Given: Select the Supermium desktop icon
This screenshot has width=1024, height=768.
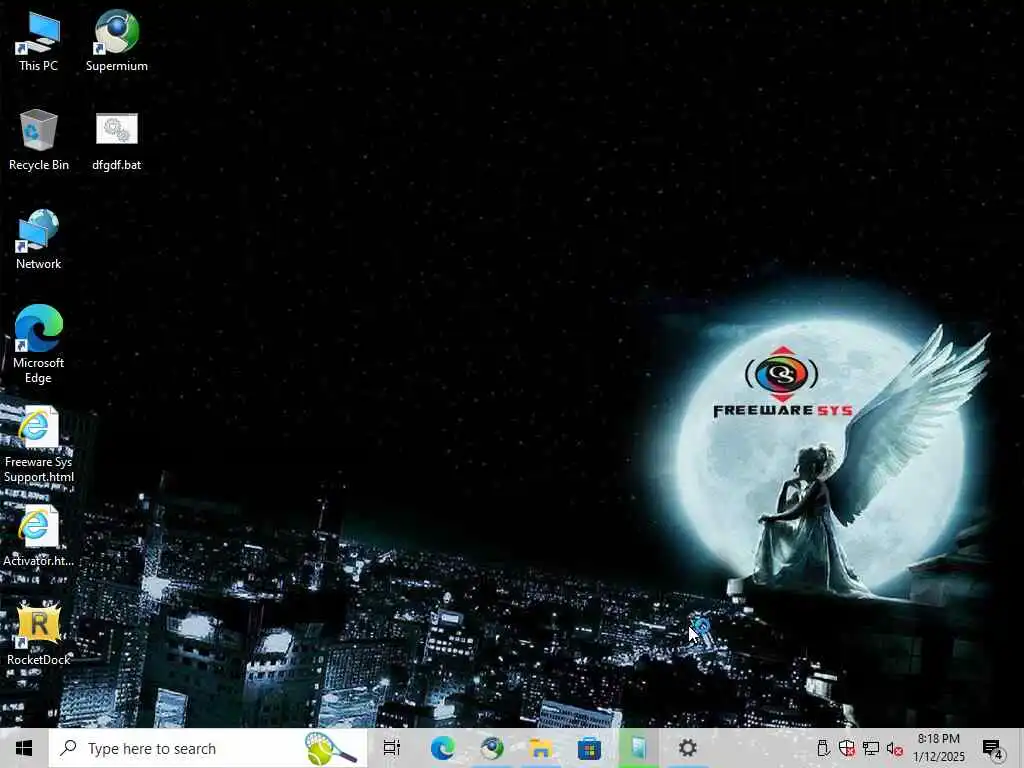Looking at the screenshot, I should click(x=116, y=39).
